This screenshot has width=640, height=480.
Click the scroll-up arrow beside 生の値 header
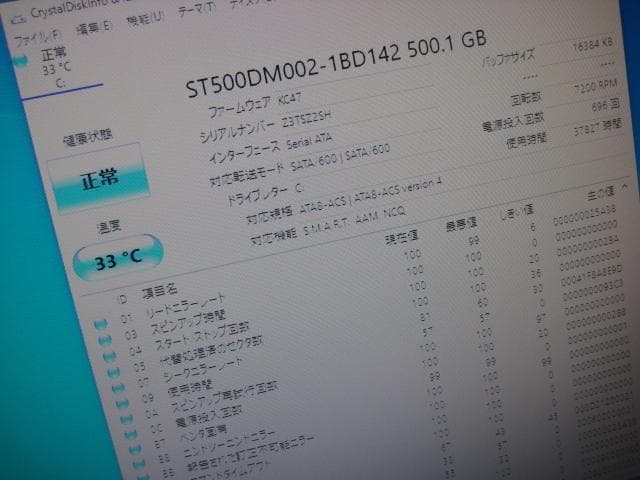point(625,187)
